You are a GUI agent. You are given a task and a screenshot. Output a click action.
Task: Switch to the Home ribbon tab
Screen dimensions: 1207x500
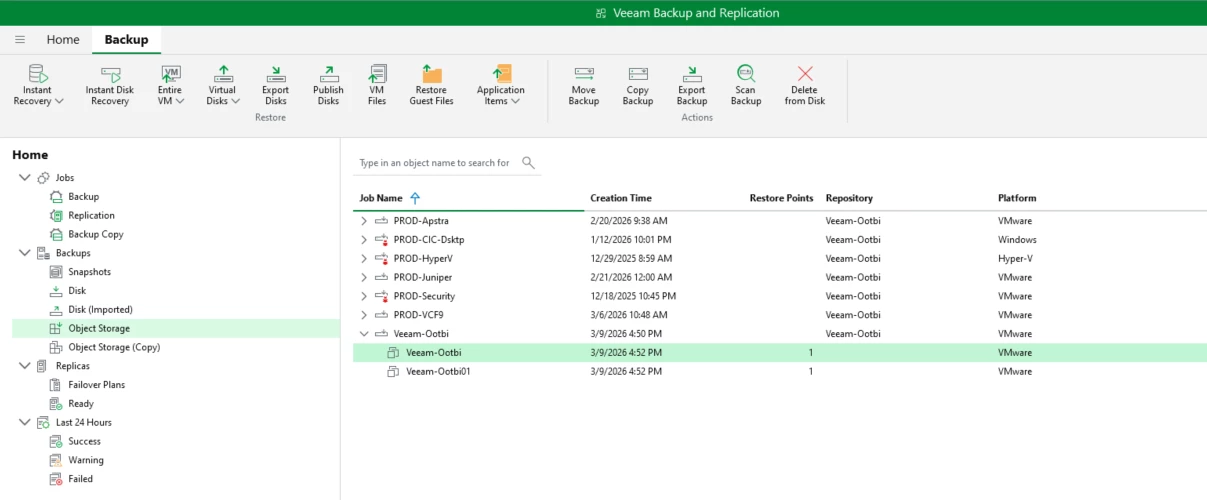63,40
